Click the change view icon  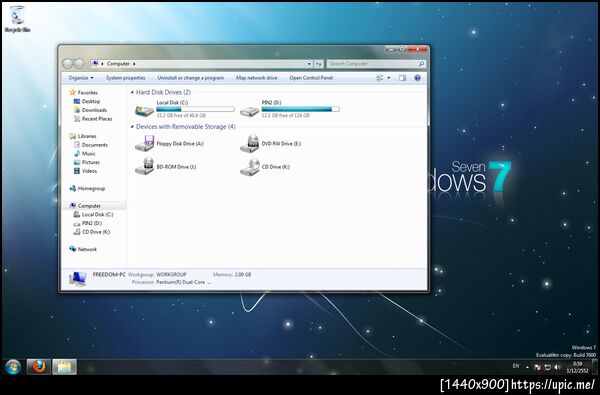tap(380, 78)
